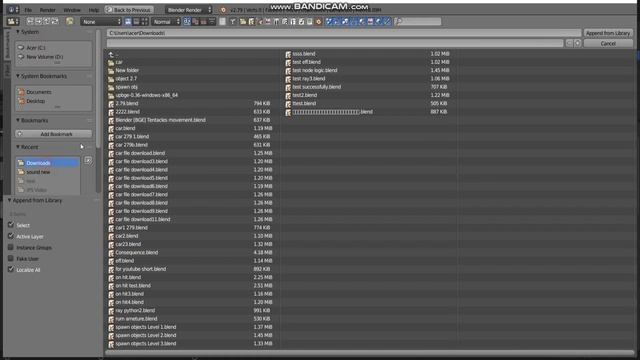Enable Fake User checkbox
The height and width of the screenshot is (360, 640).
(11, 258)
